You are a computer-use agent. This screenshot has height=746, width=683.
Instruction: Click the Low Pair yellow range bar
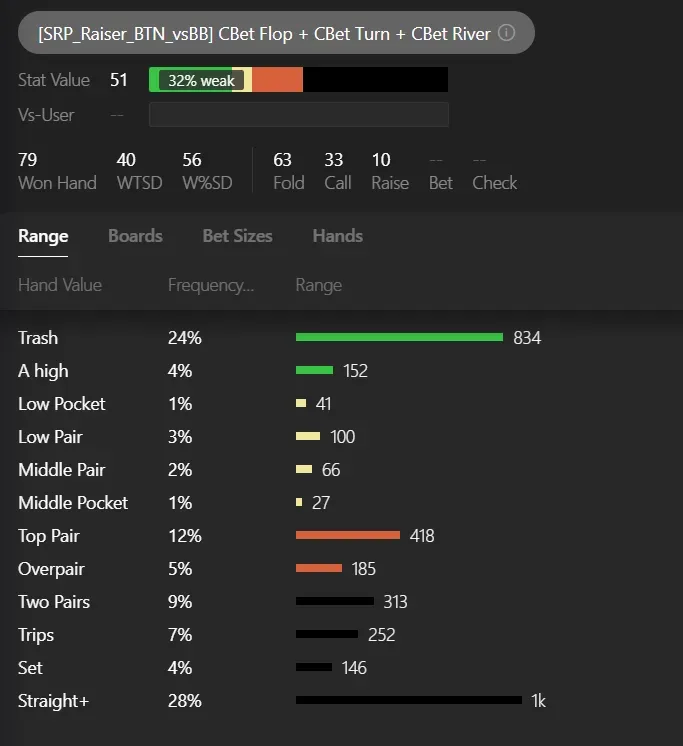308,437
